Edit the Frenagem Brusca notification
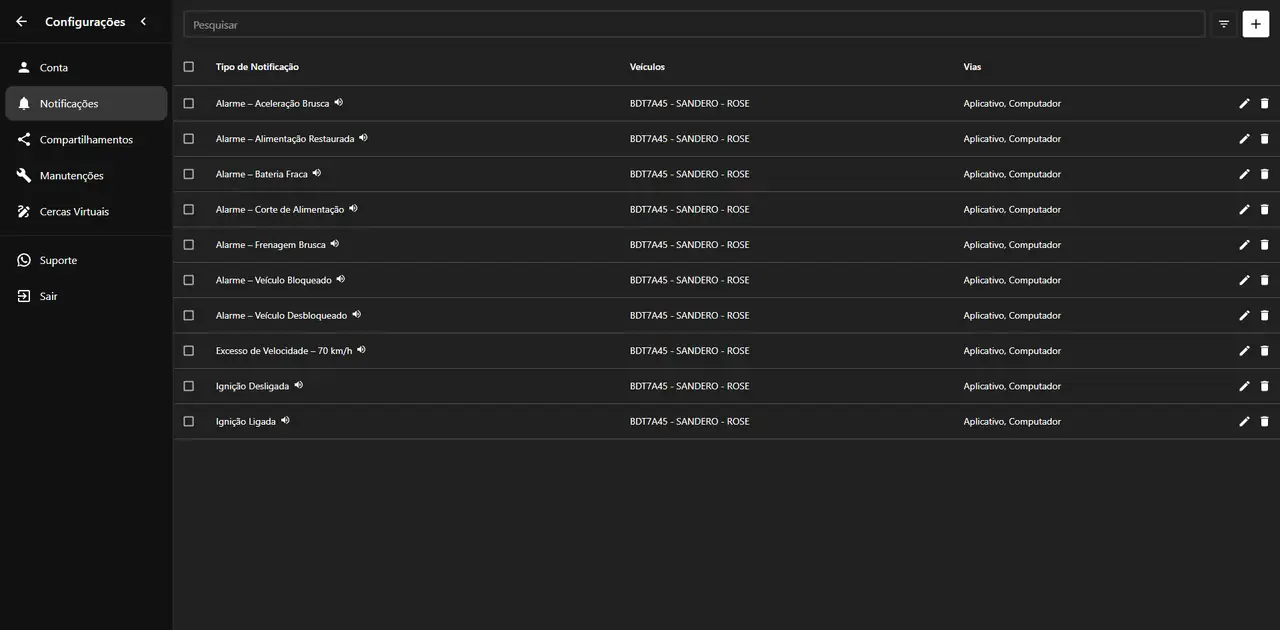 tap(1244, 245)
